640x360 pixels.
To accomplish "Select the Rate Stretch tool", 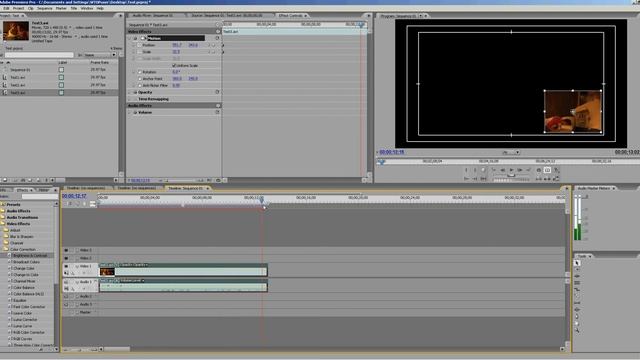I will point(577,289).
